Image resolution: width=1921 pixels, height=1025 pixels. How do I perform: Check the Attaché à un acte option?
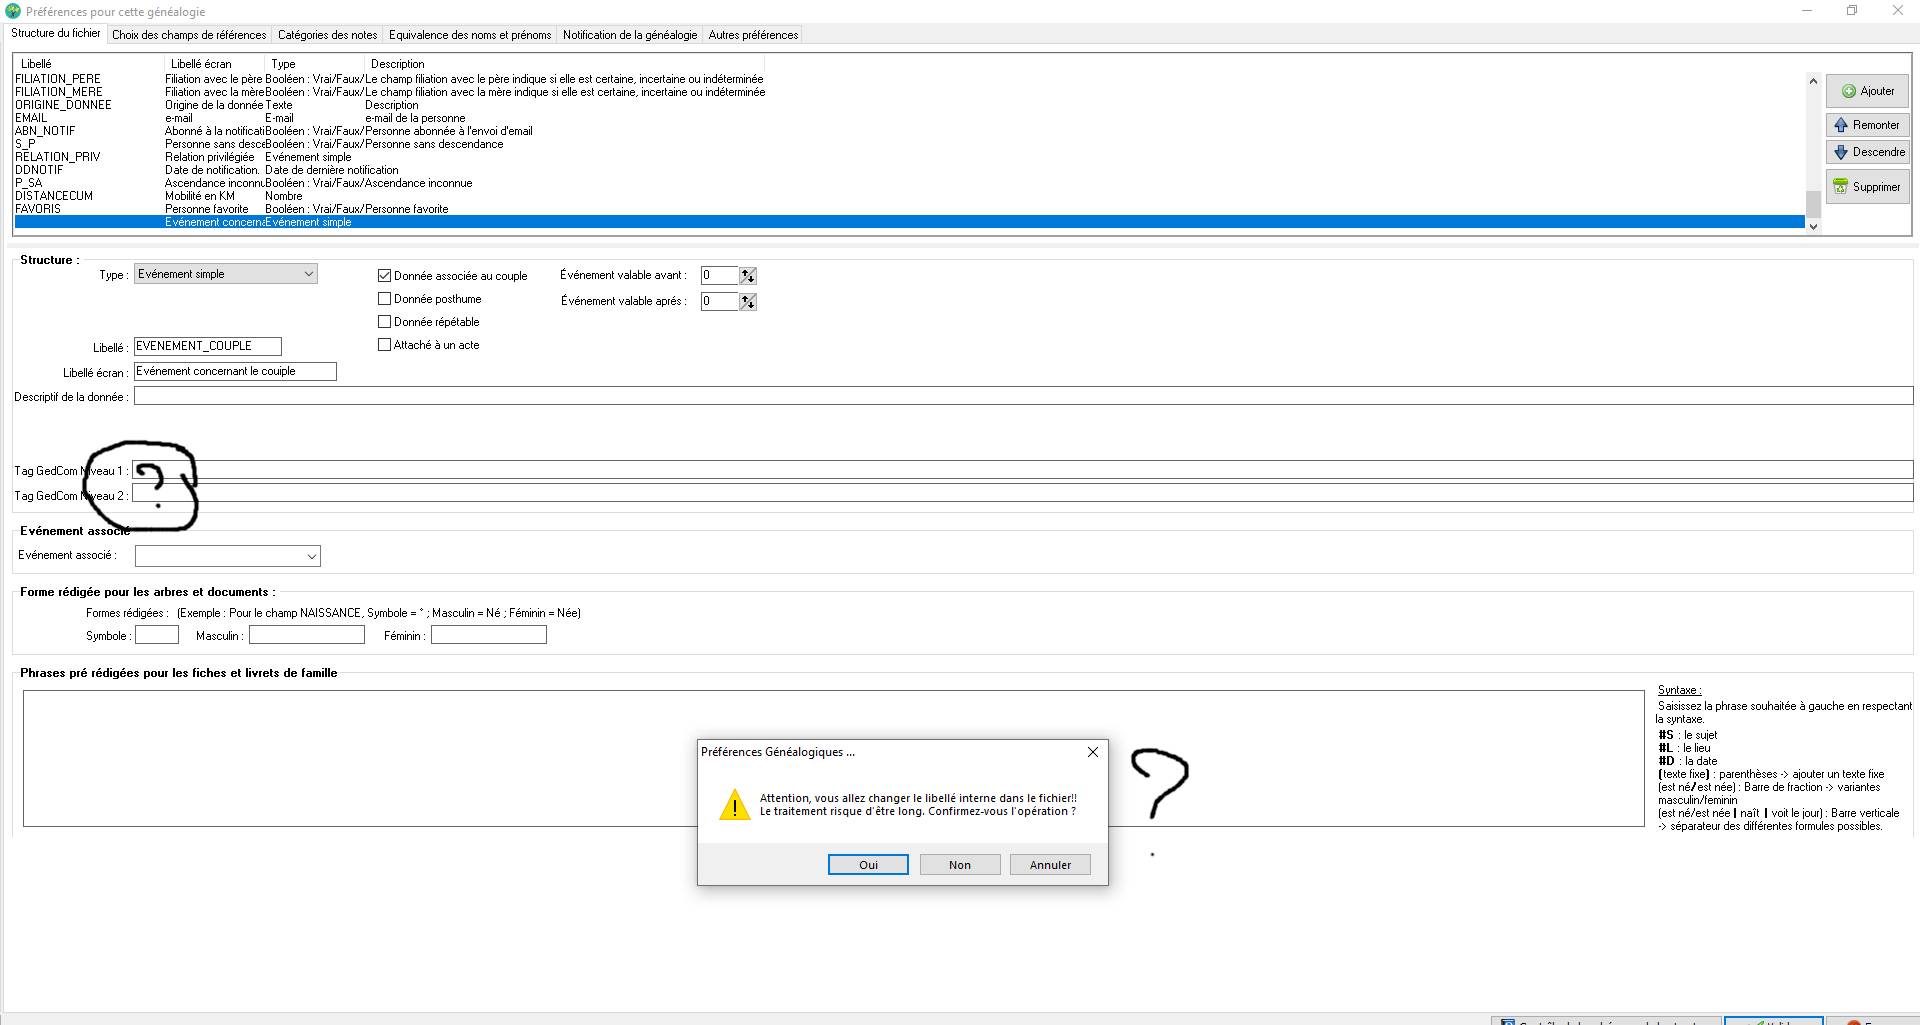385,345
